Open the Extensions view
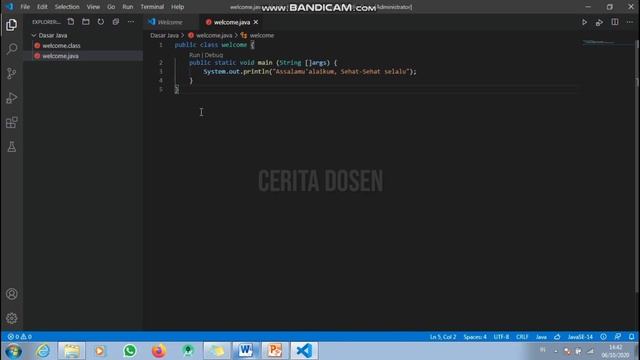This screenshot has width=640, height=360. [11, 122]
